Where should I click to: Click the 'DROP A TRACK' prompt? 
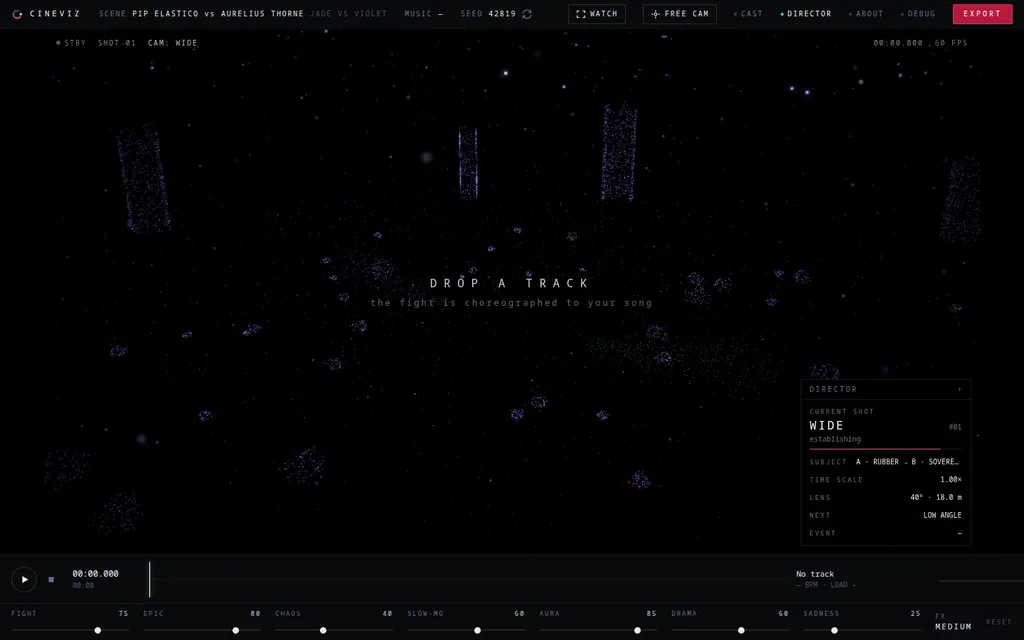click(510, 283)
